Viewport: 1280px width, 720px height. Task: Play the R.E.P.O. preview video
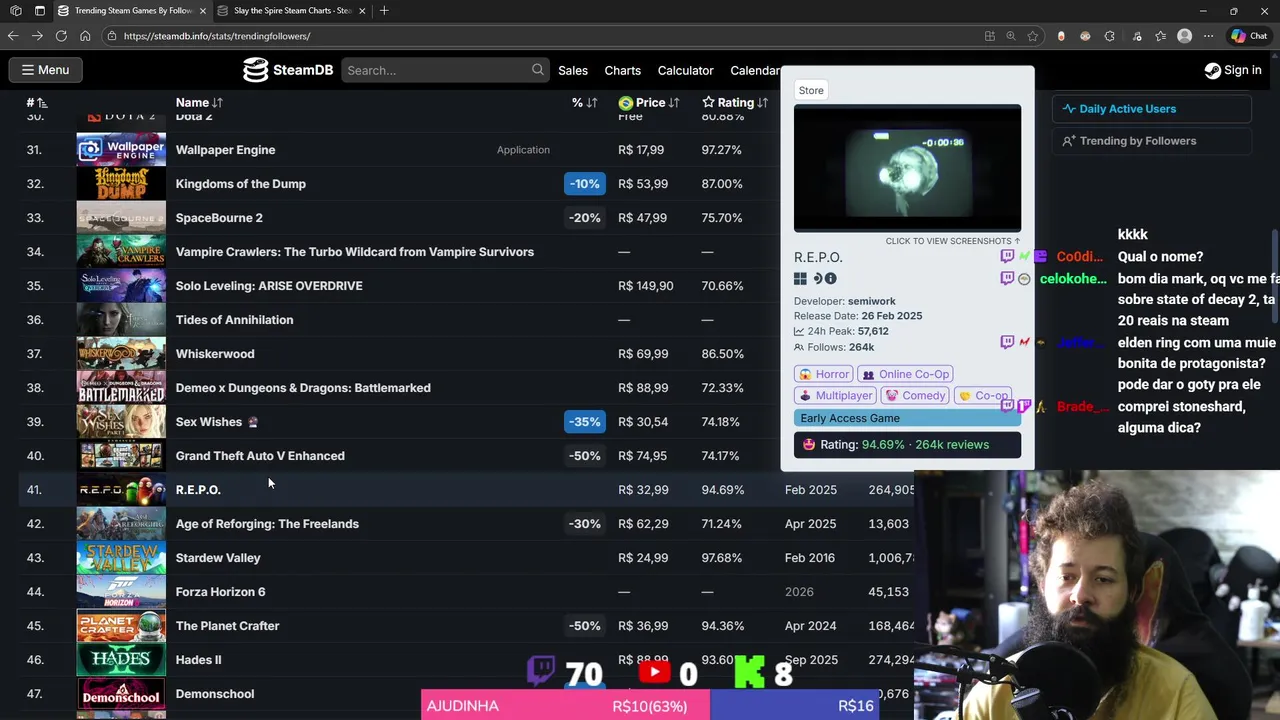pyautogui.click(x=907, y=168)
